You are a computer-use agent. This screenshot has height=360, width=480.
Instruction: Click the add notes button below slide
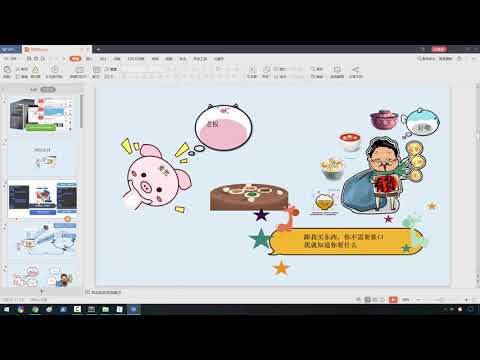[x=103, y=292]
